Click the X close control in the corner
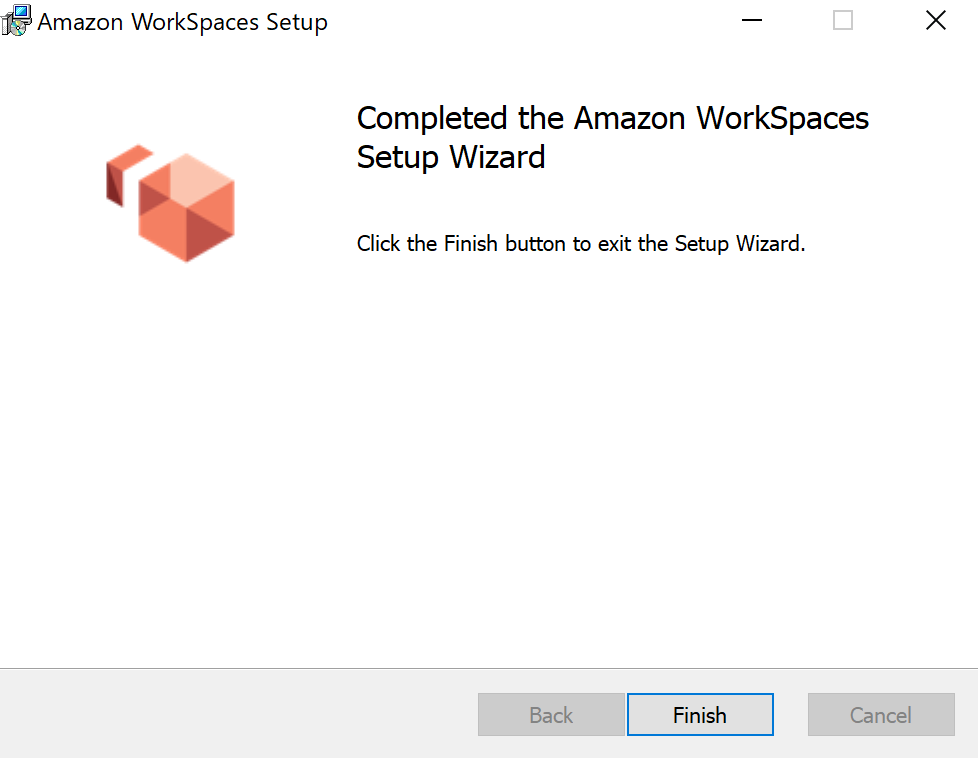This screenshot has width=978, height=758. 934,20
